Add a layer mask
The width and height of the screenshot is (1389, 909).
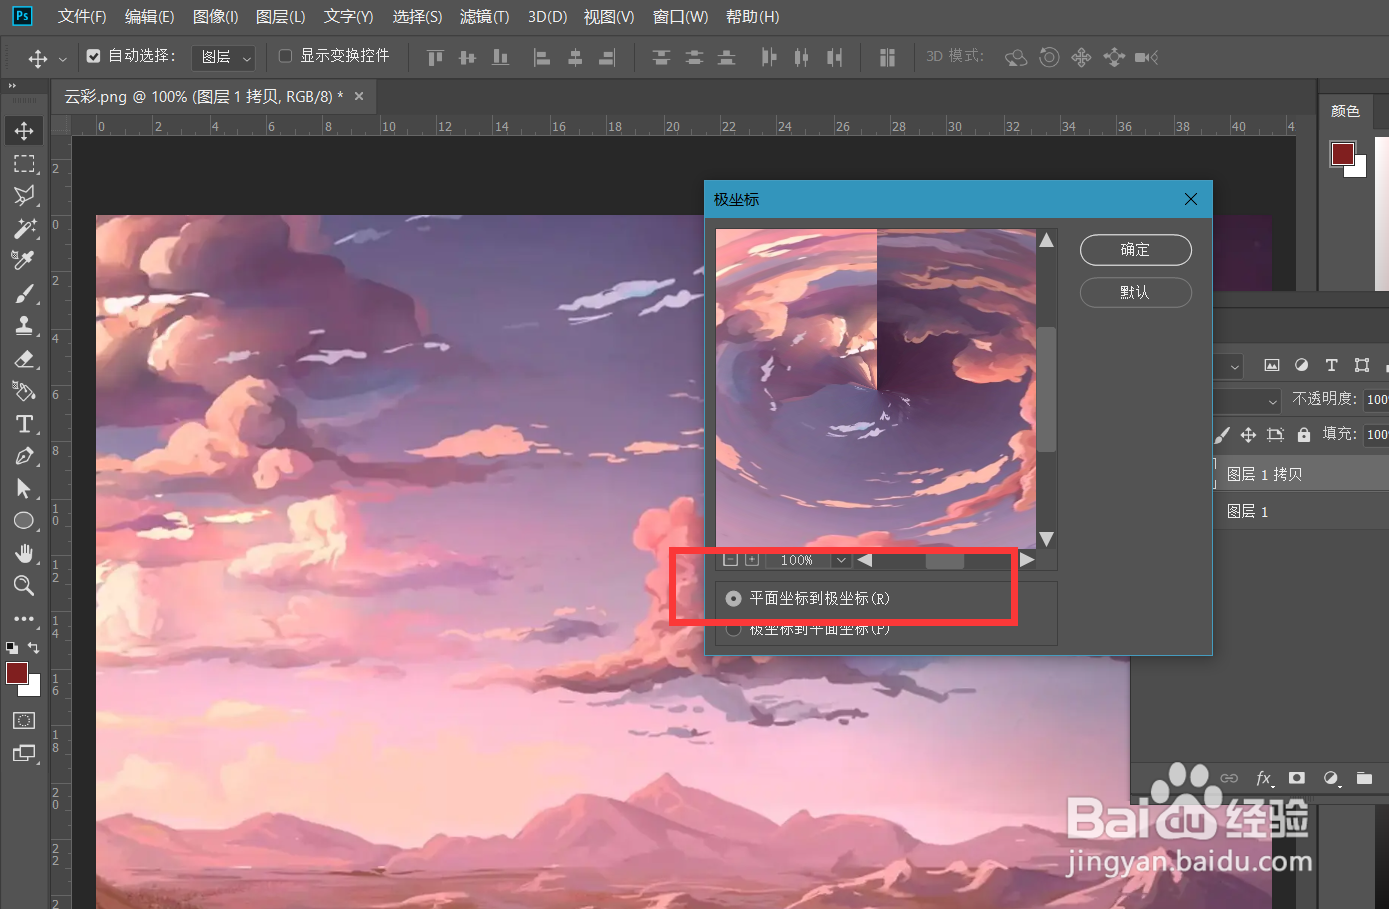(1297, 778)
